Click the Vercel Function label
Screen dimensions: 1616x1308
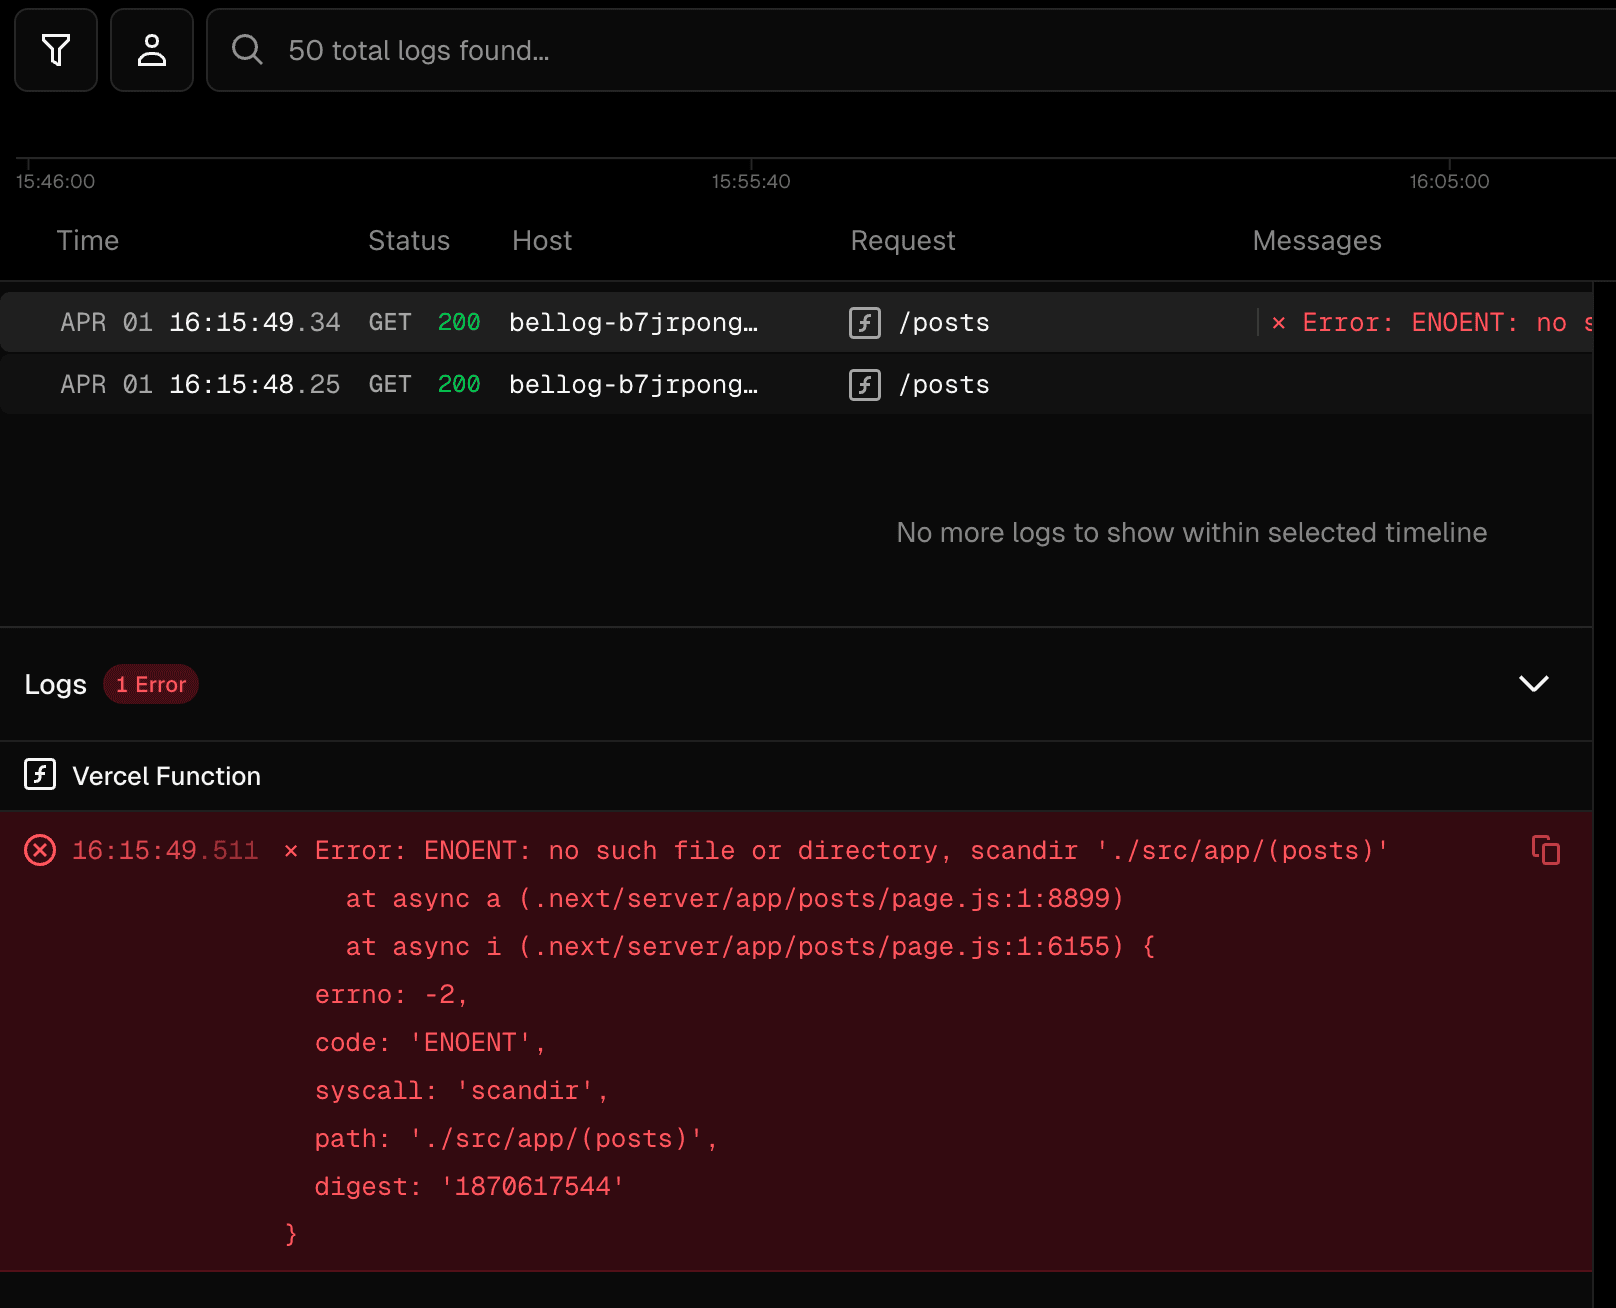click(x=166, y=776)
